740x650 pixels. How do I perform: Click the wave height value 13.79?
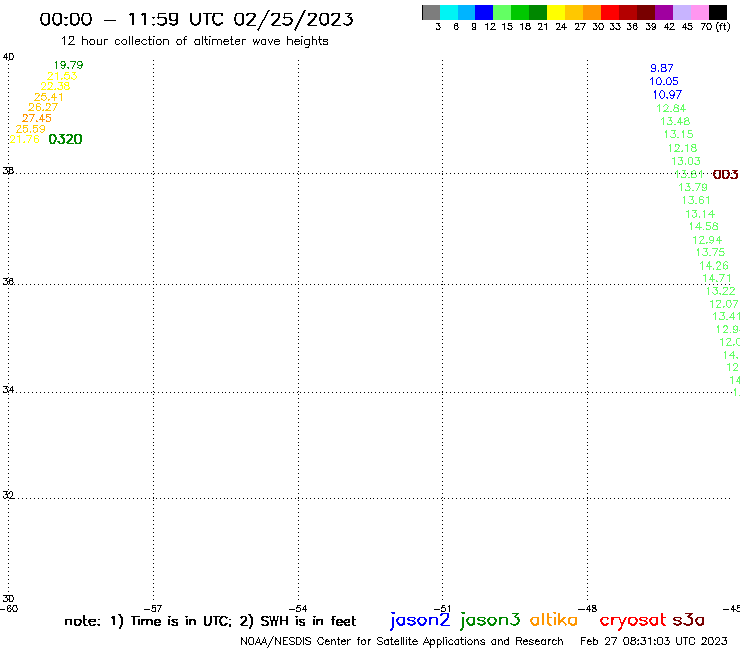[x=693, y=187]
